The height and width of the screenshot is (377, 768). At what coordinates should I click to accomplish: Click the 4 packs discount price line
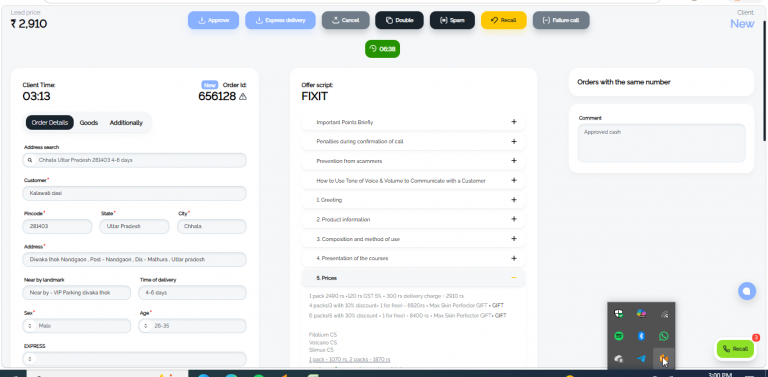point(406,306)
